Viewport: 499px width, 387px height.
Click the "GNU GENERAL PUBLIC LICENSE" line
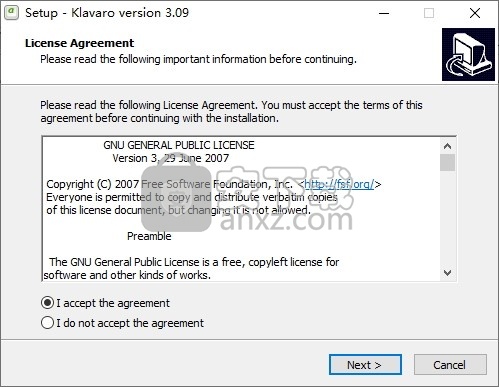click(x=179, y=145)
